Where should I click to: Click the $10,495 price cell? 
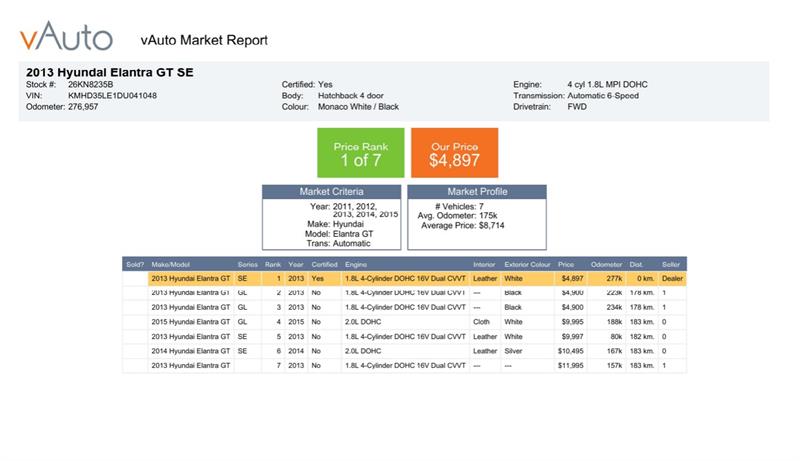click(x=570, y=351)
